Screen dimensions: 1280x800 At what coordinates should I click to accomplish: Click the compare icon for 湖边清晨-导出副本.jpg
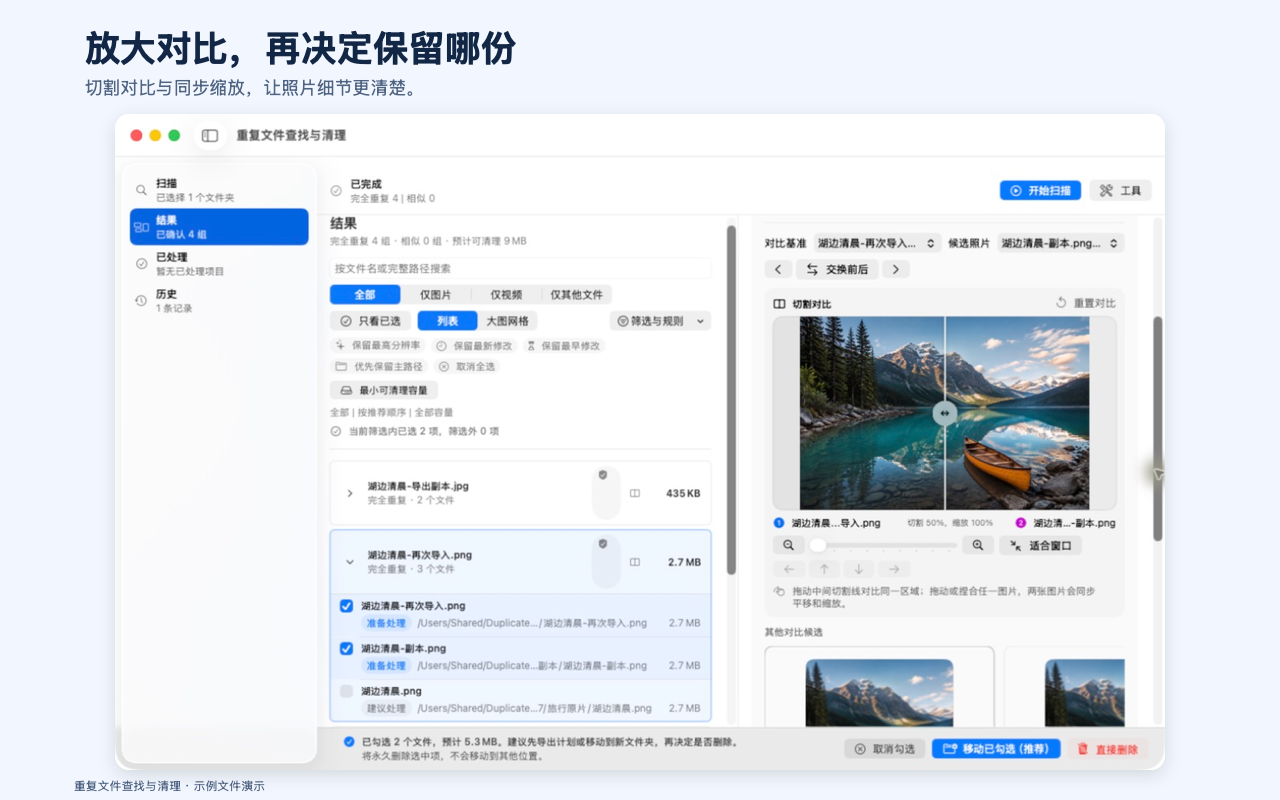[635, 493]
